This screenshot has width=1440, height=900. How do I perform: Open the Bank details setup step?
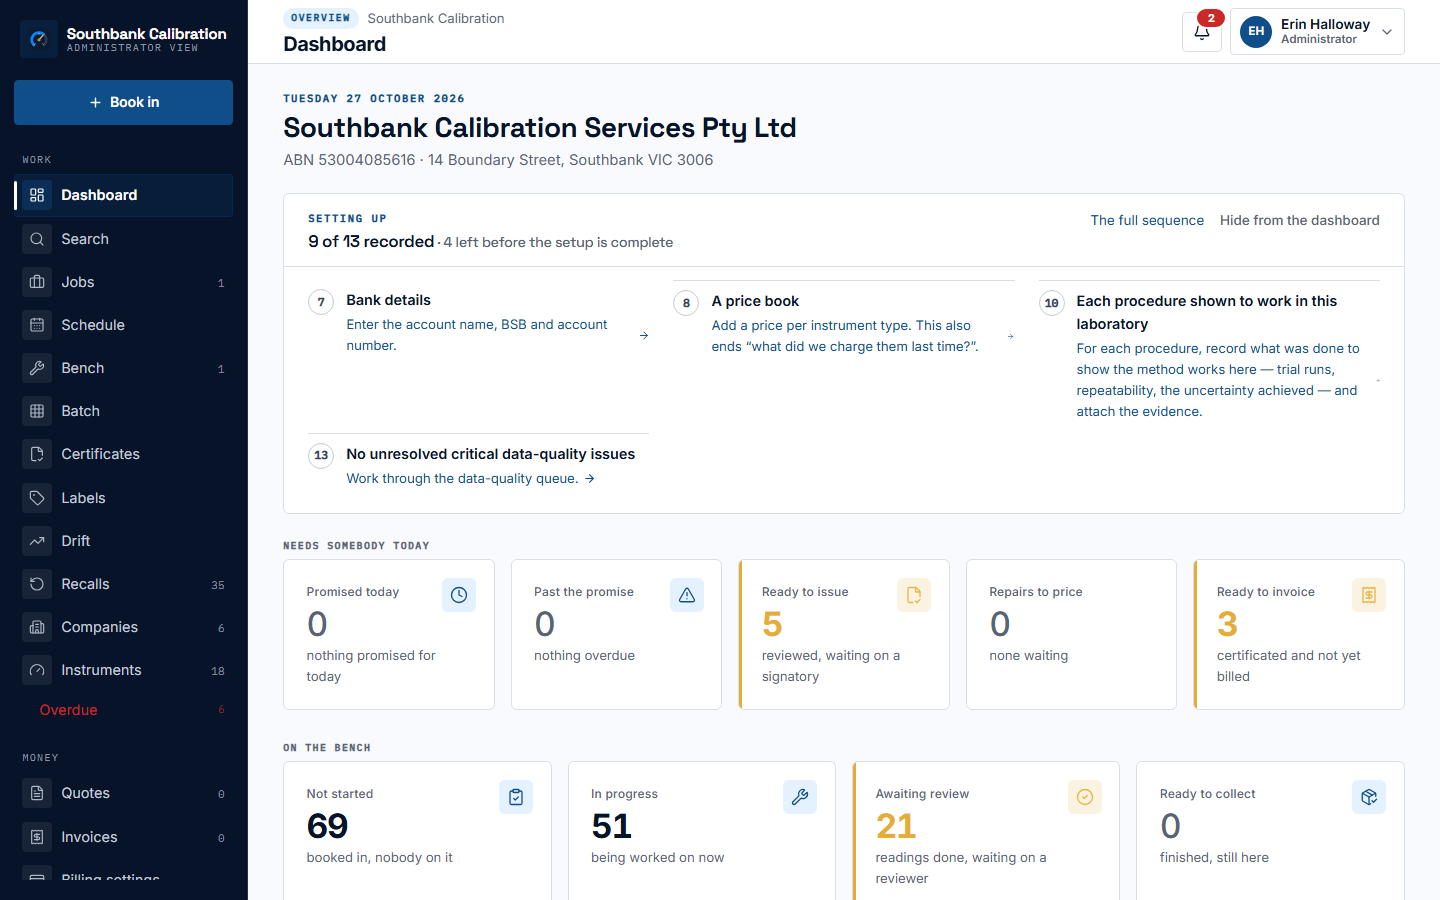tap(478, 323)
